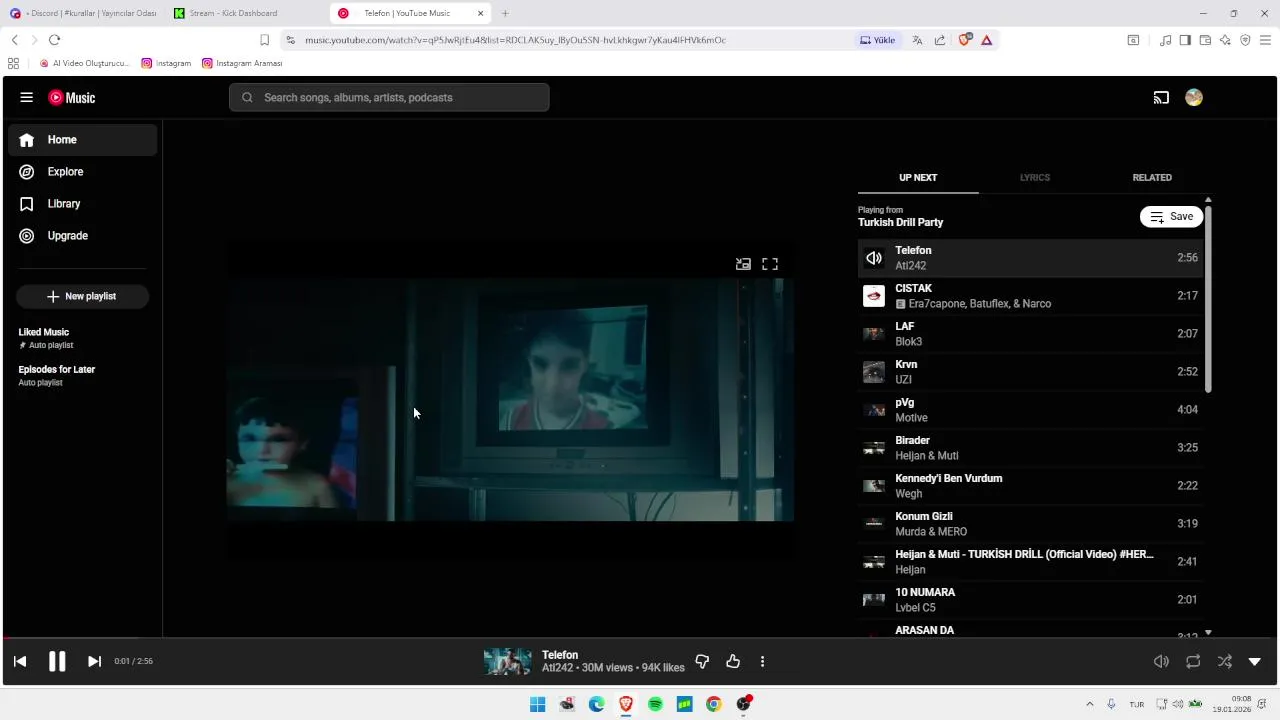Image resolution: width=1280 pixels, height=720 pixels.
Task: Click the queue panel scrollbar
Action: point(1208,298)
